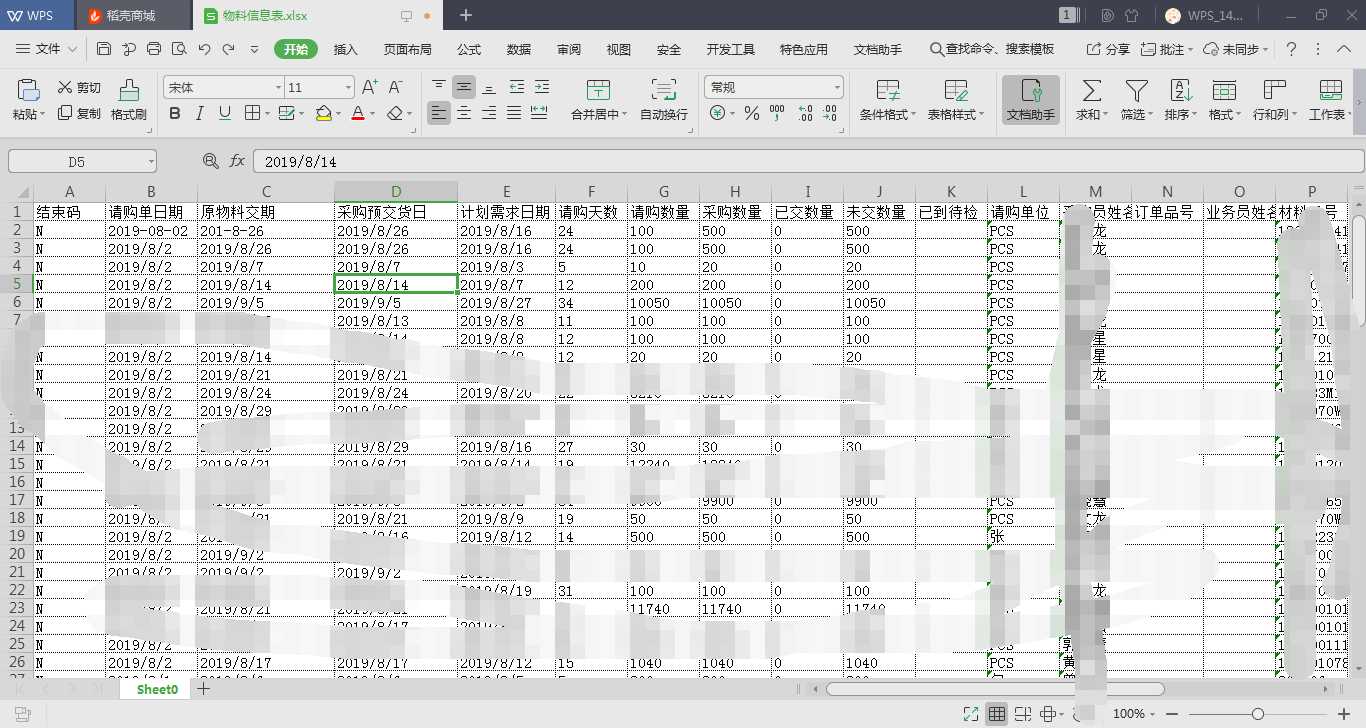Screen dimensions: 1366x728
Task: Switch to the 数据 ribbon tab
Action: 519,49
